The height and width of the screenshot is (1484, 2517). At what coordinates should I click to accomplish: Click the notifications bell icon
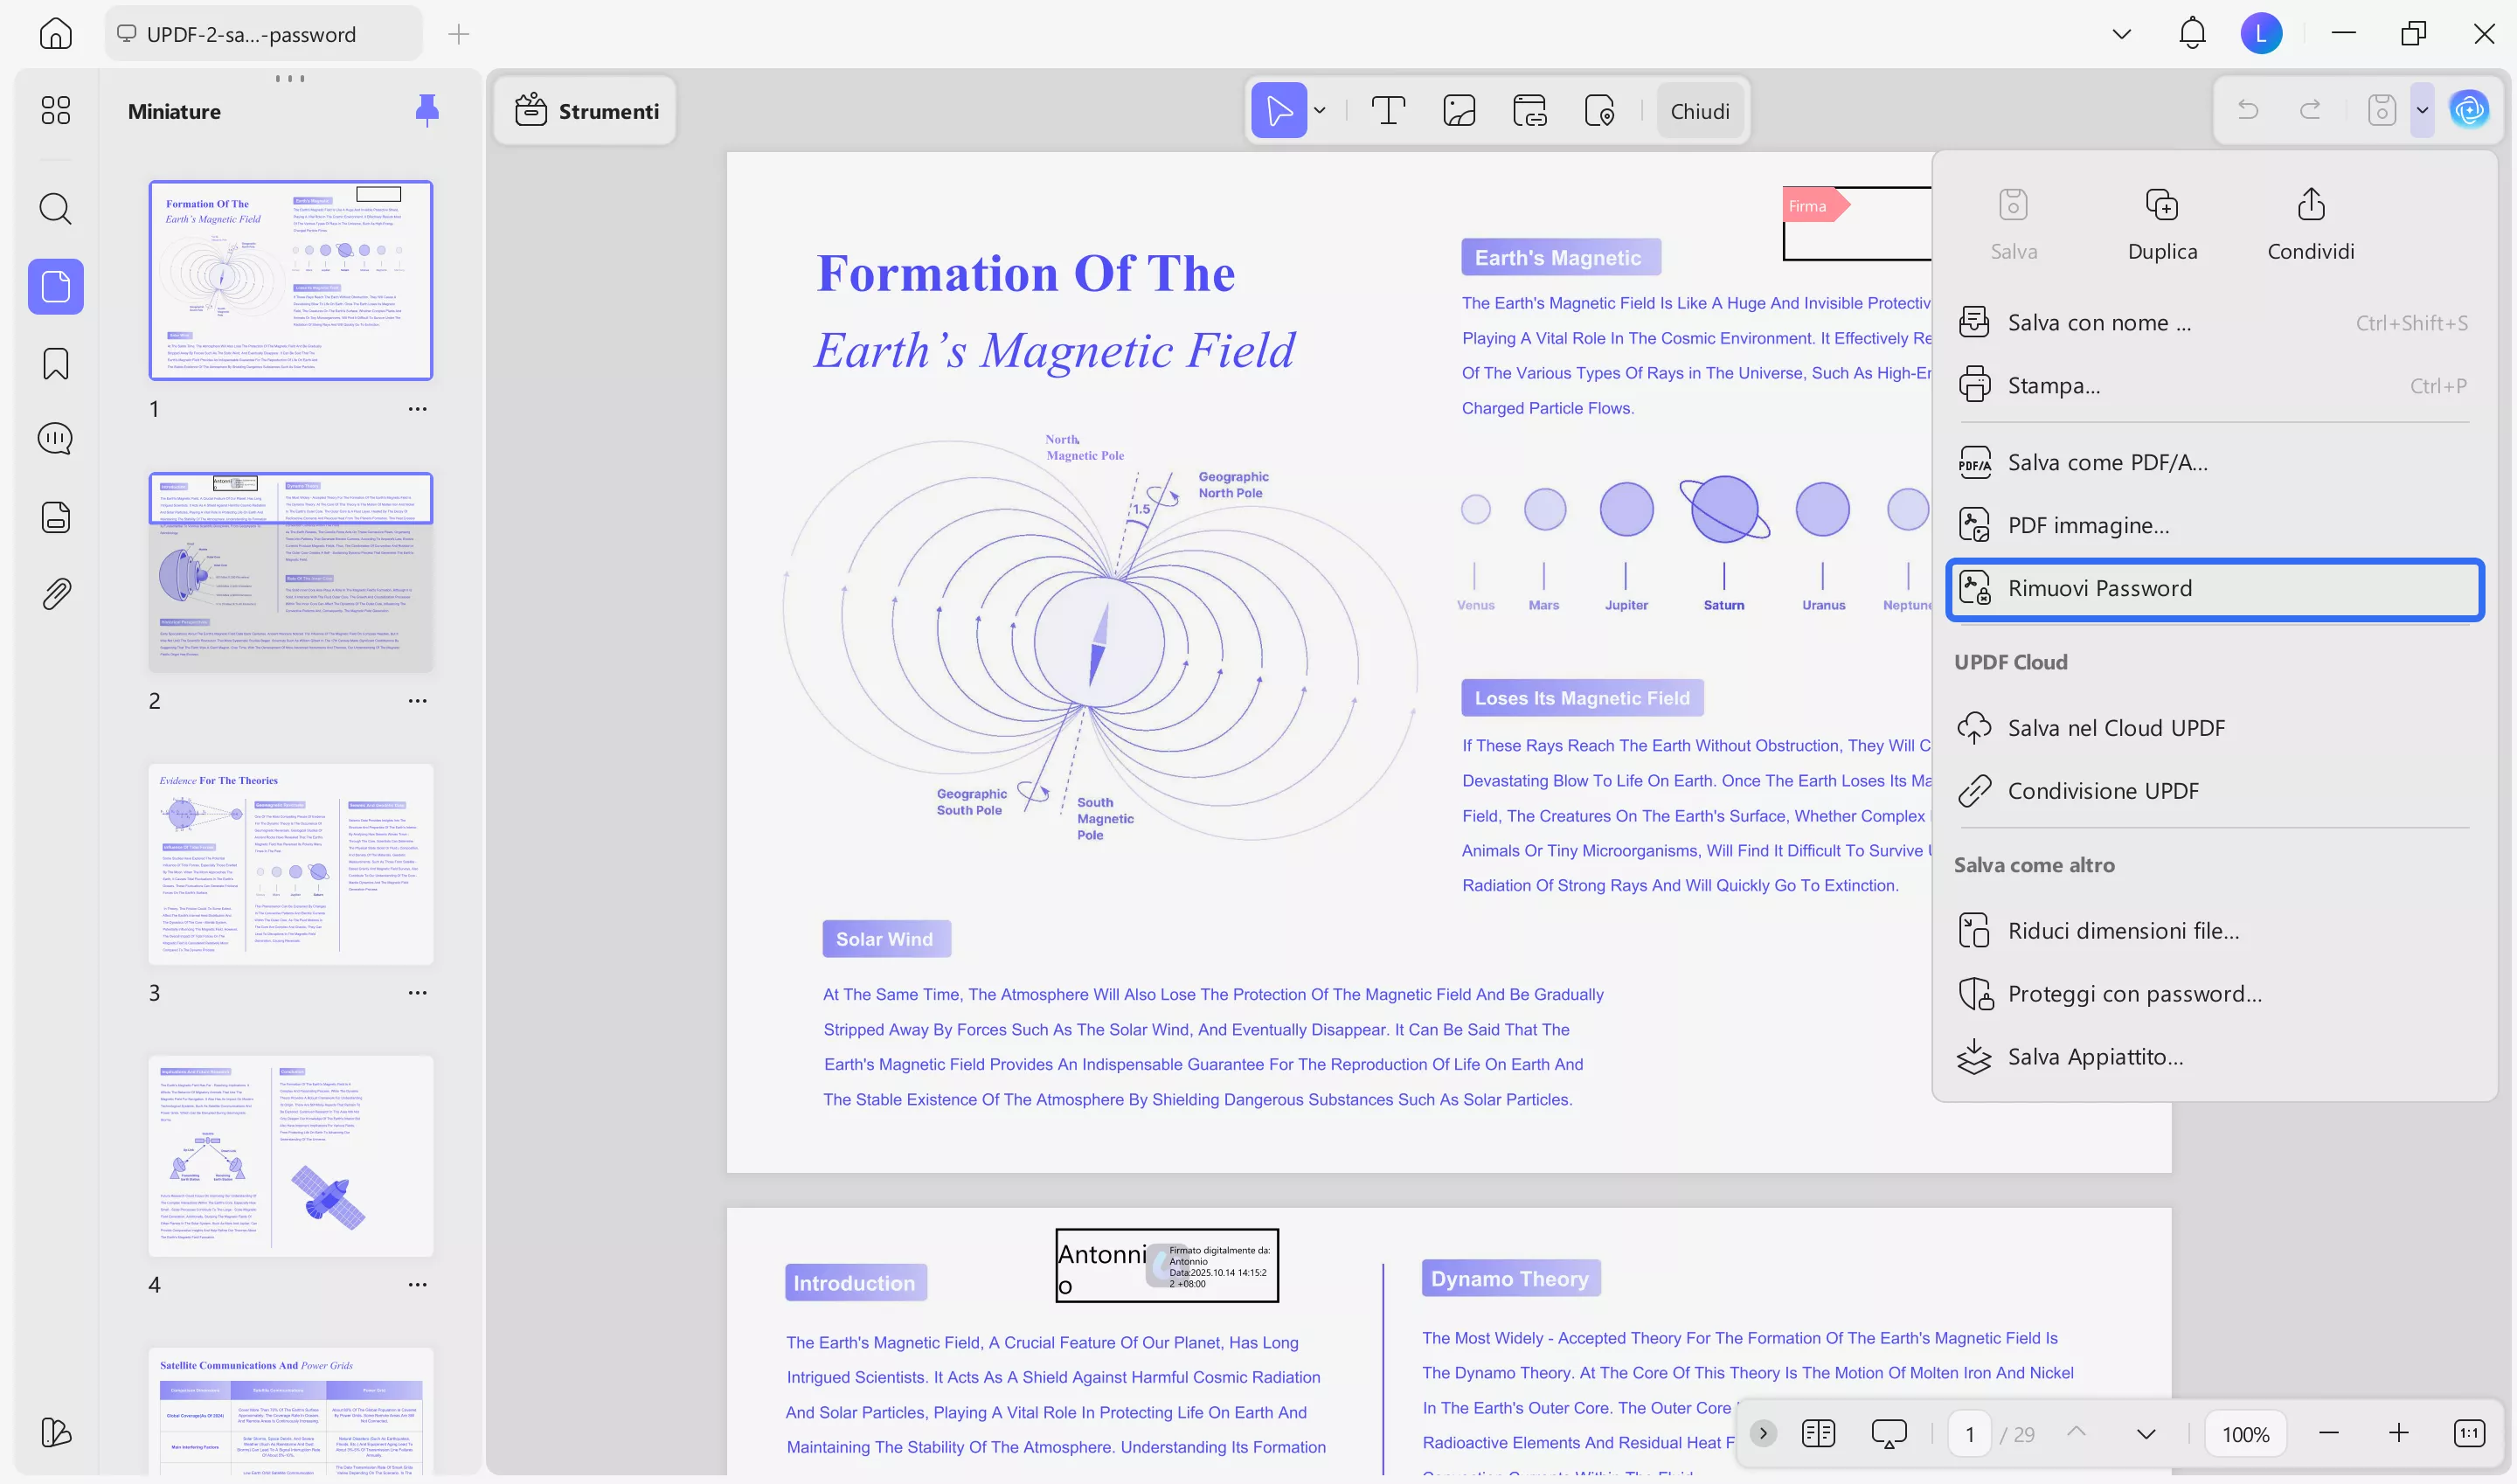click(x=2192, y=34)
